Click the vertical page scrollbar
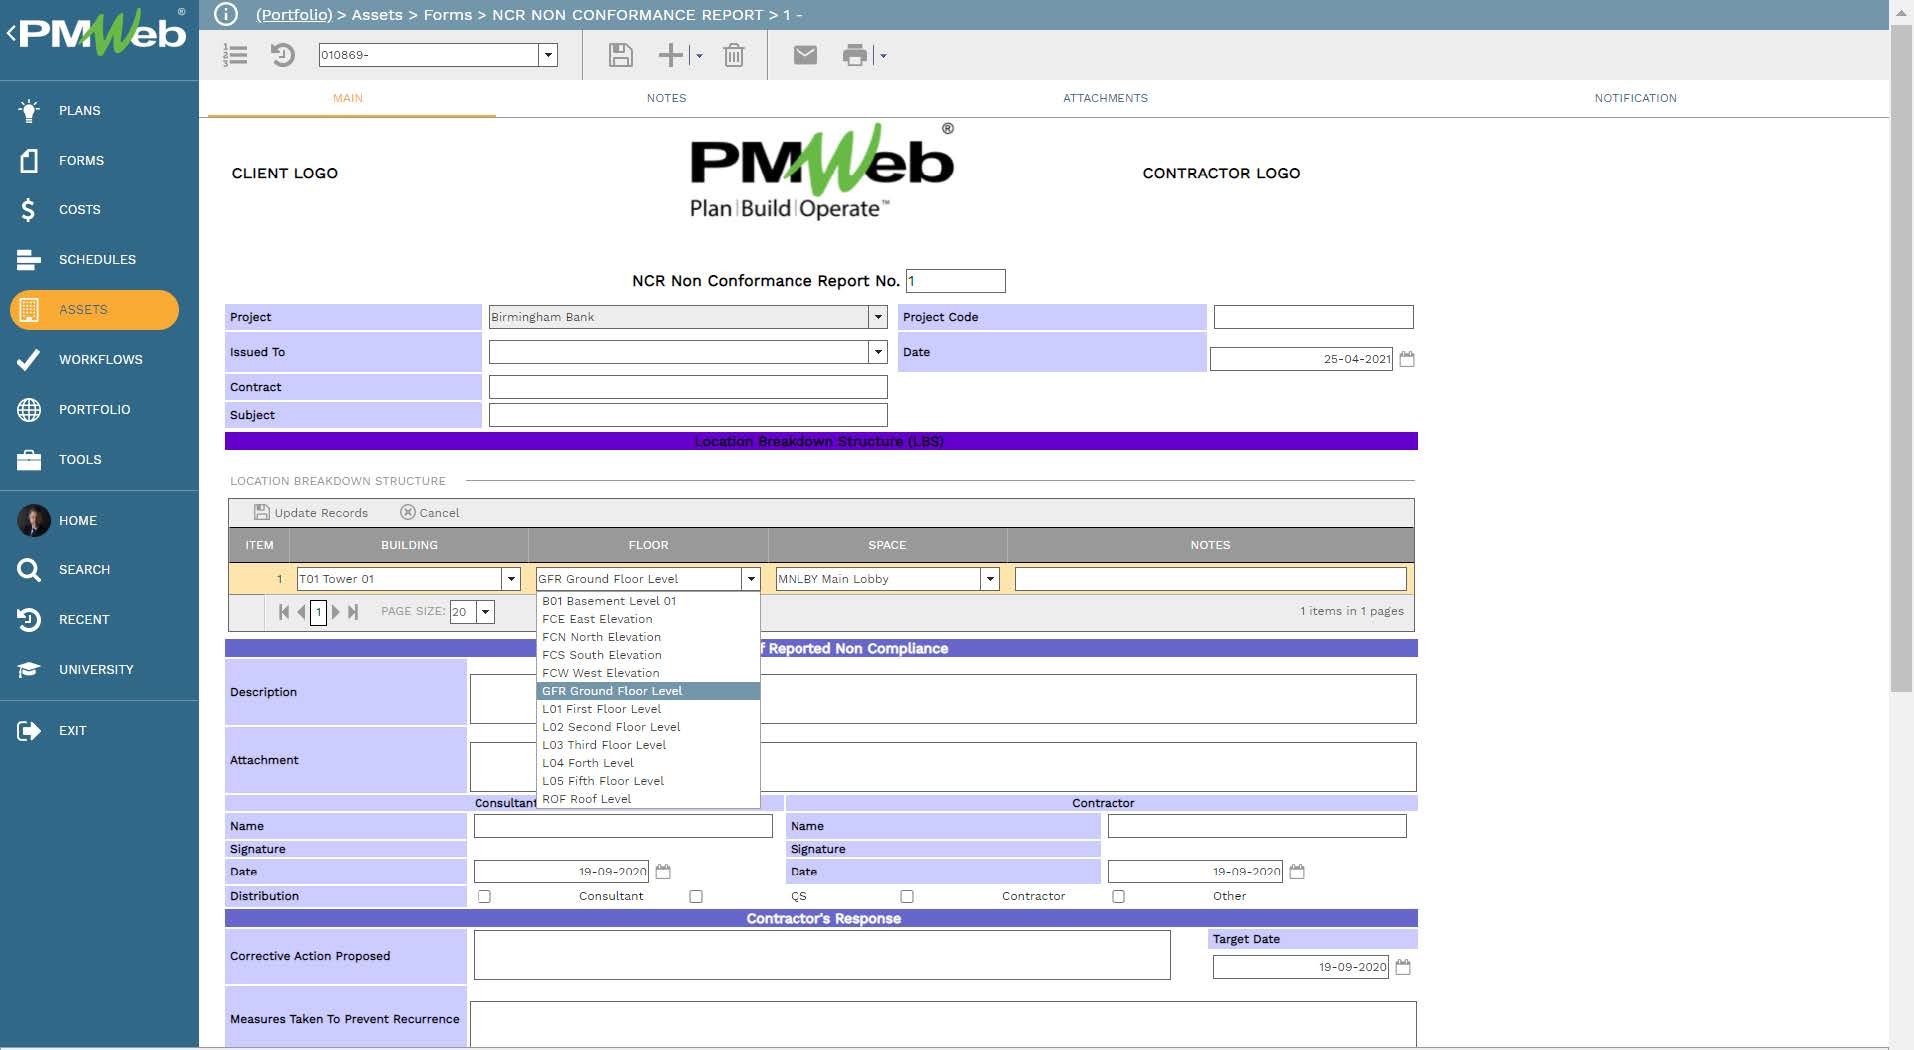The width and height of the screenshot is (1914, 1050). pos(1901,357)
